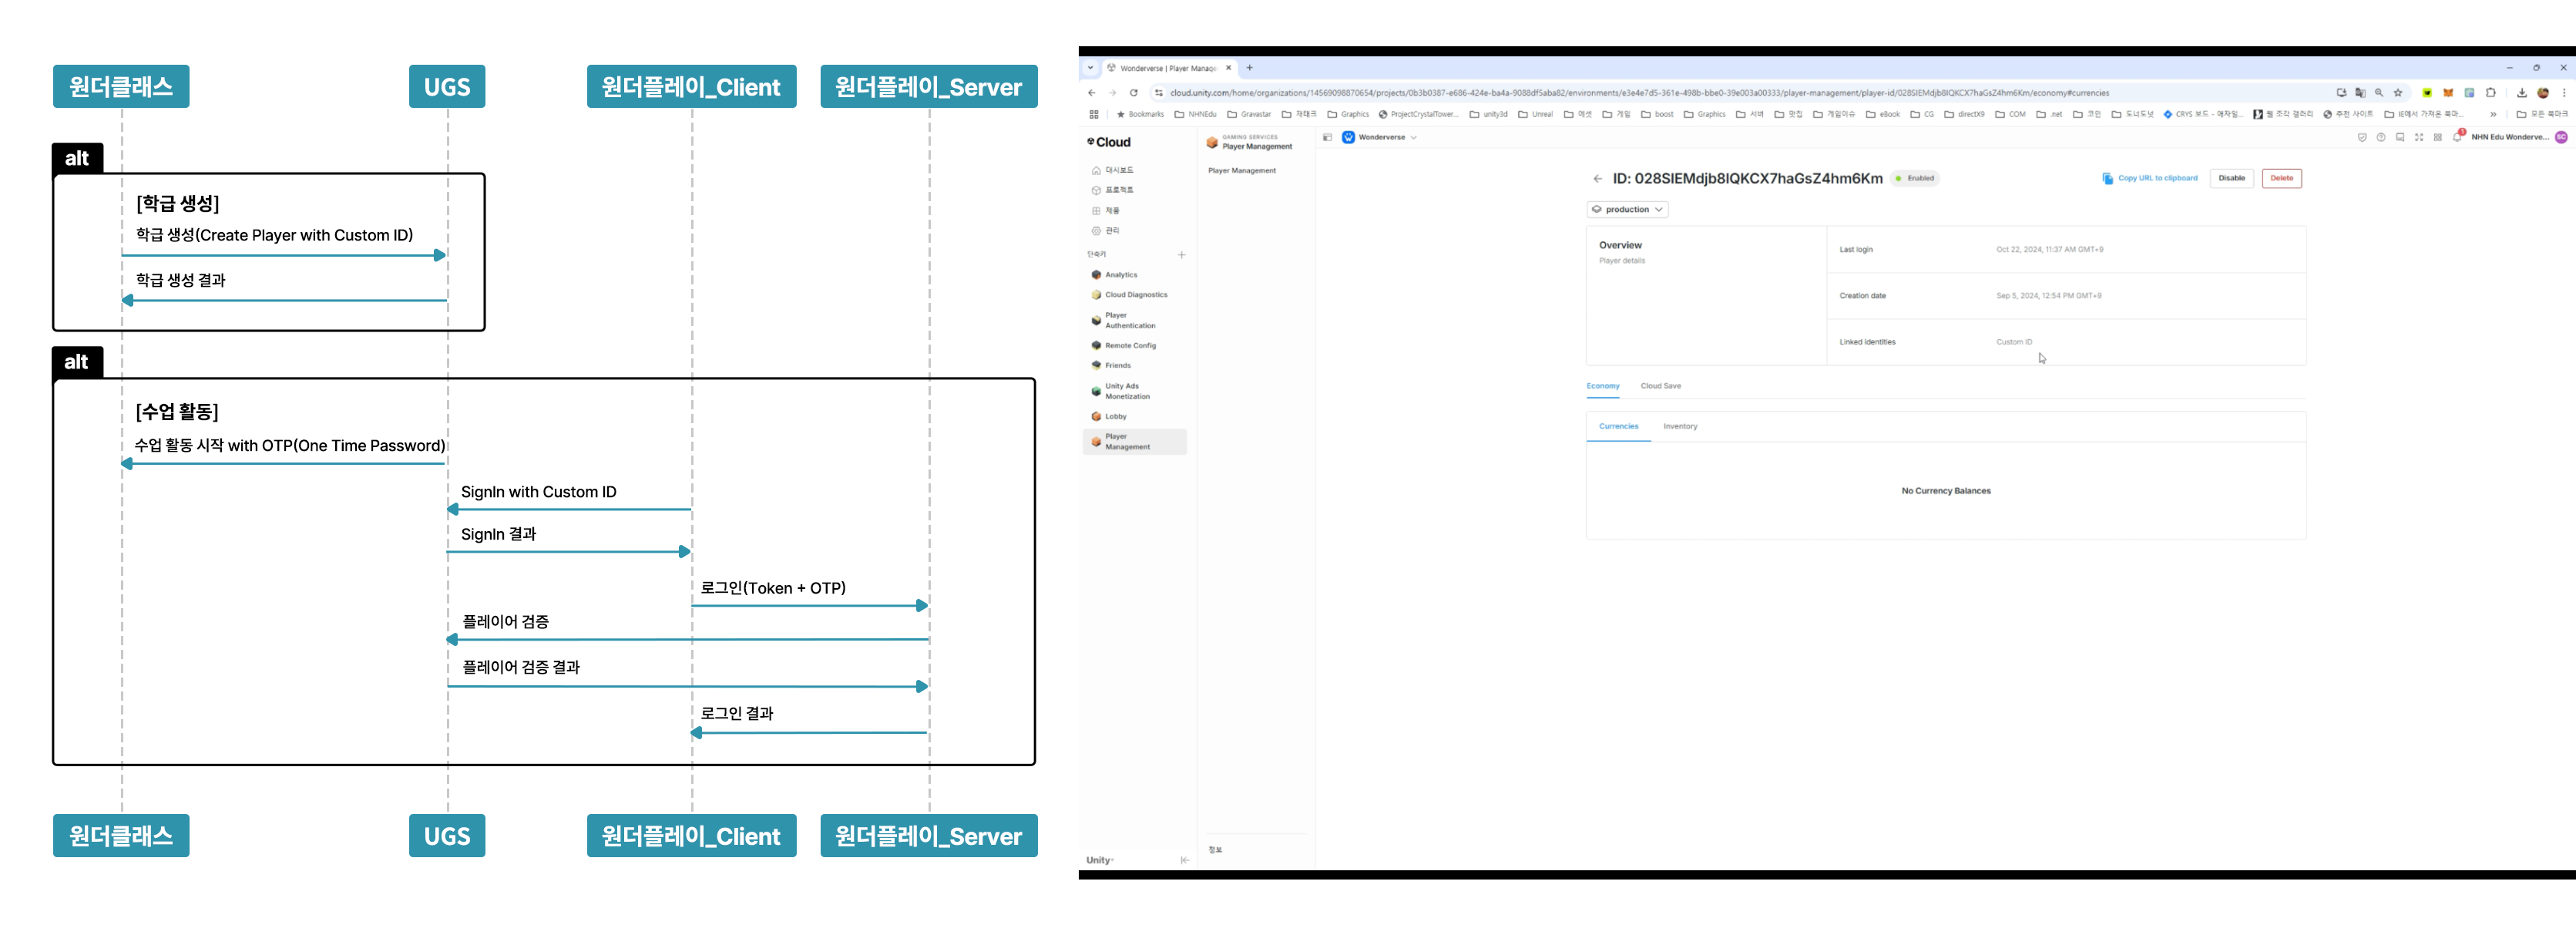Toggle the side panel icon next to Wonderverse
Image resolution: width=2576 pixels, height=925 pixels.
(x=1327, y=137)
